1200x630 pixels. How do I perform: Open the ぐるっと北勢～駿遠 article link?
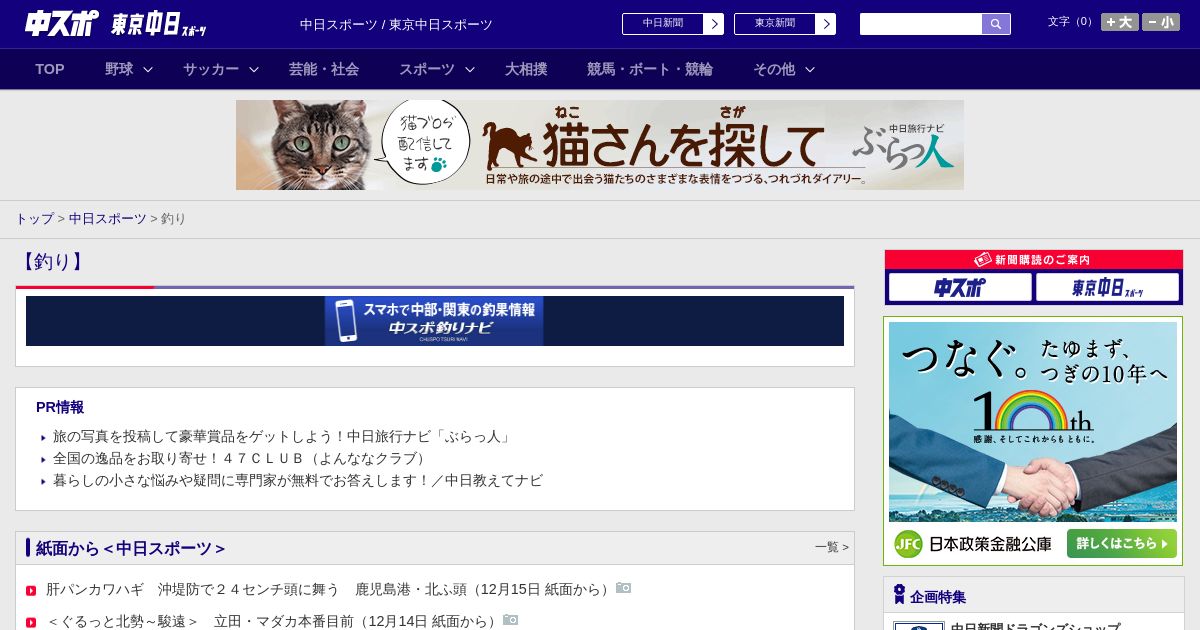click(273, 621)
